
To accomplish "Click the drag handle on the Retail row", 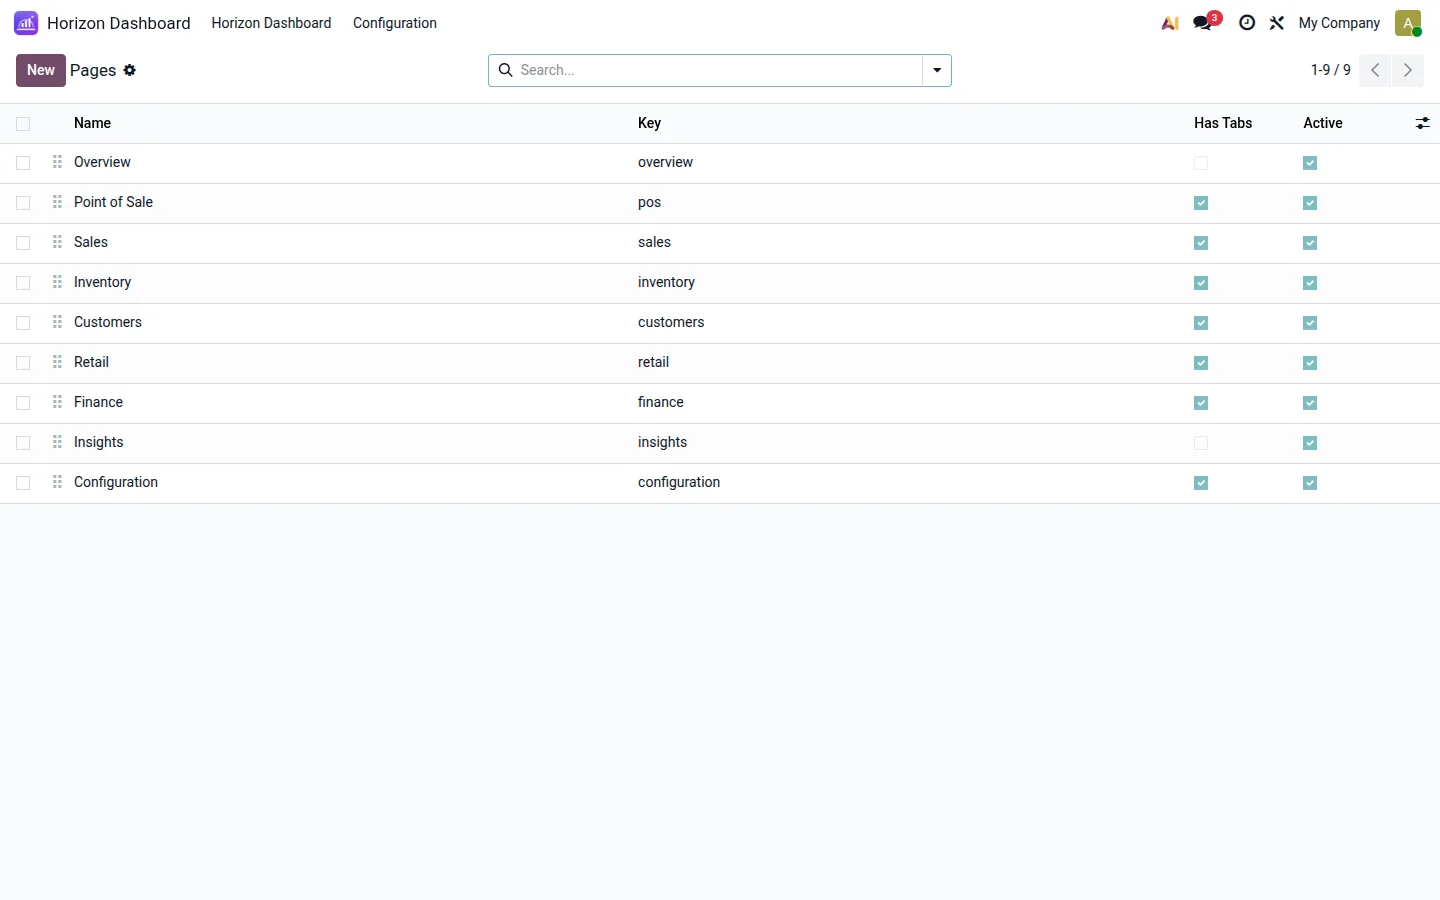I will [x=57, y=362].
